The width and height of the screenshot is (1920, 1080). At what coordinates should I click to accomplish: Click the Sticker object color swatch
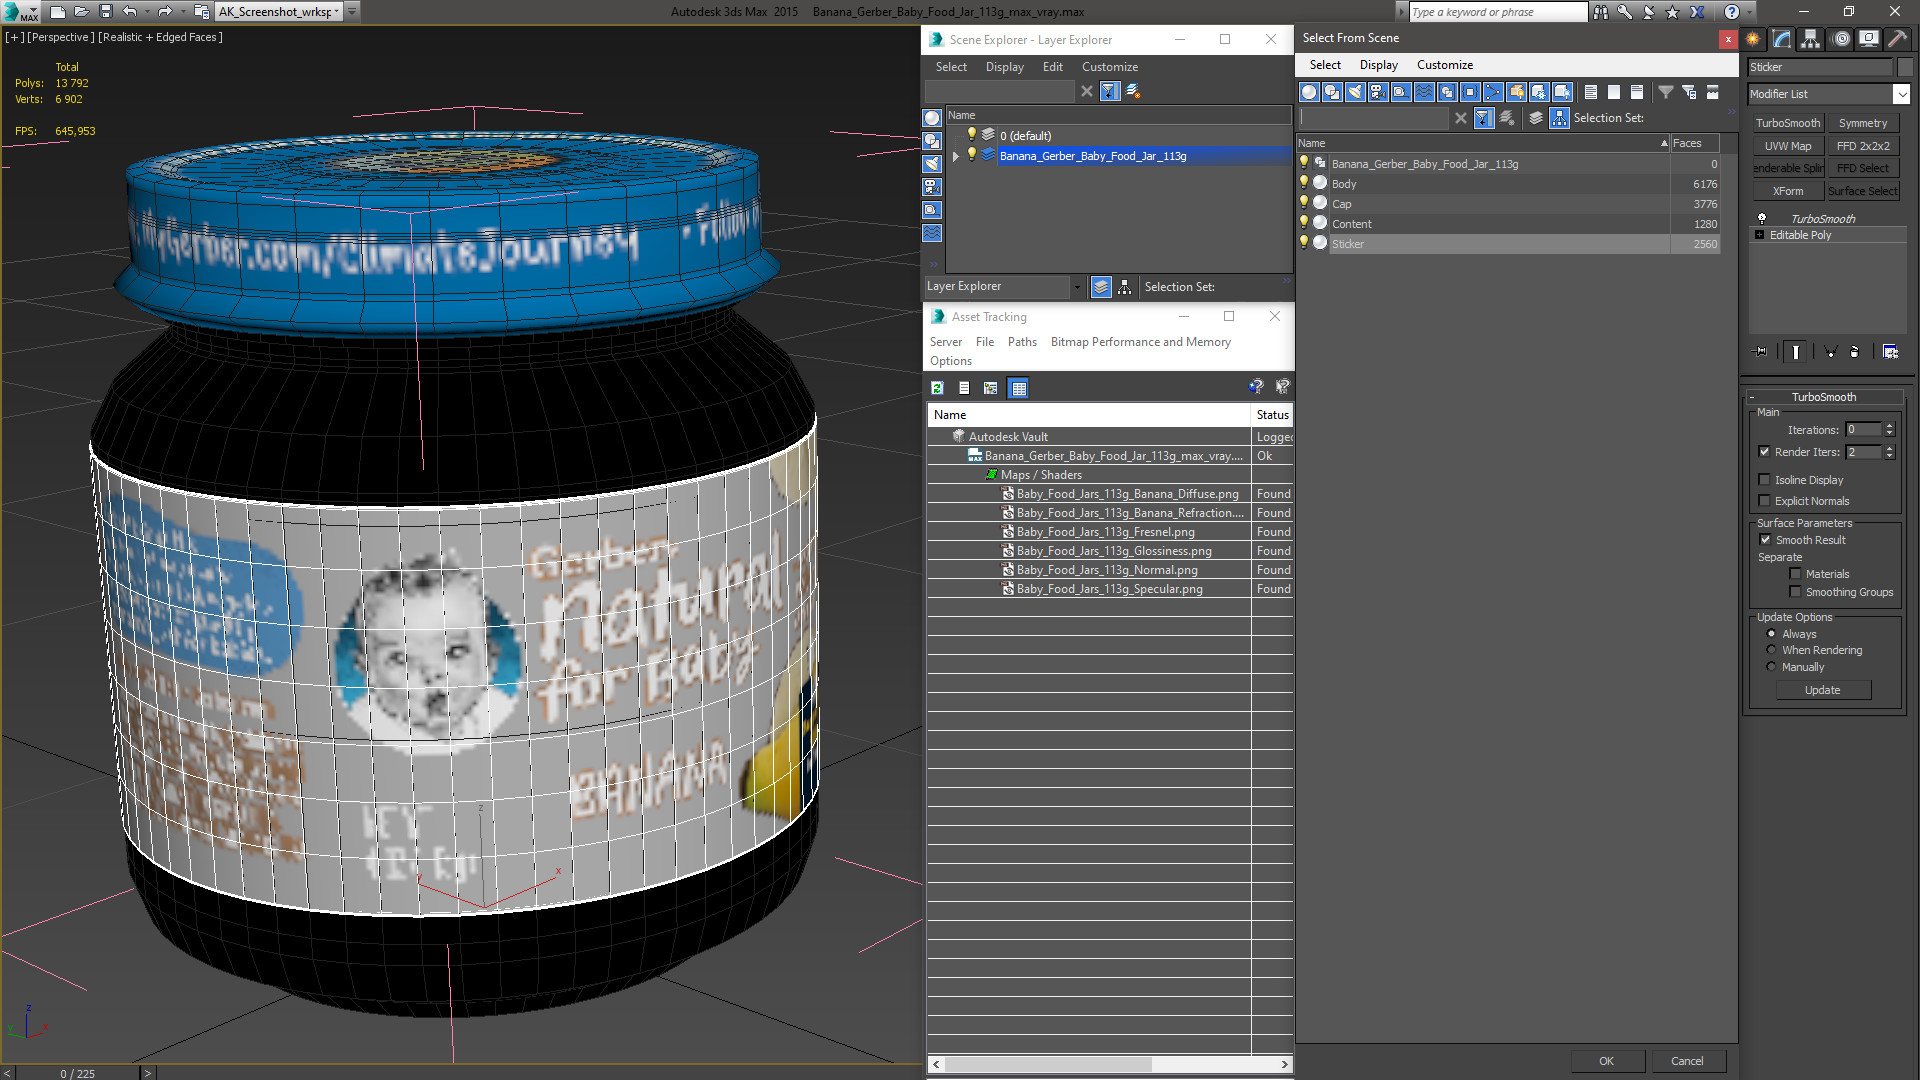(1905, 67)
